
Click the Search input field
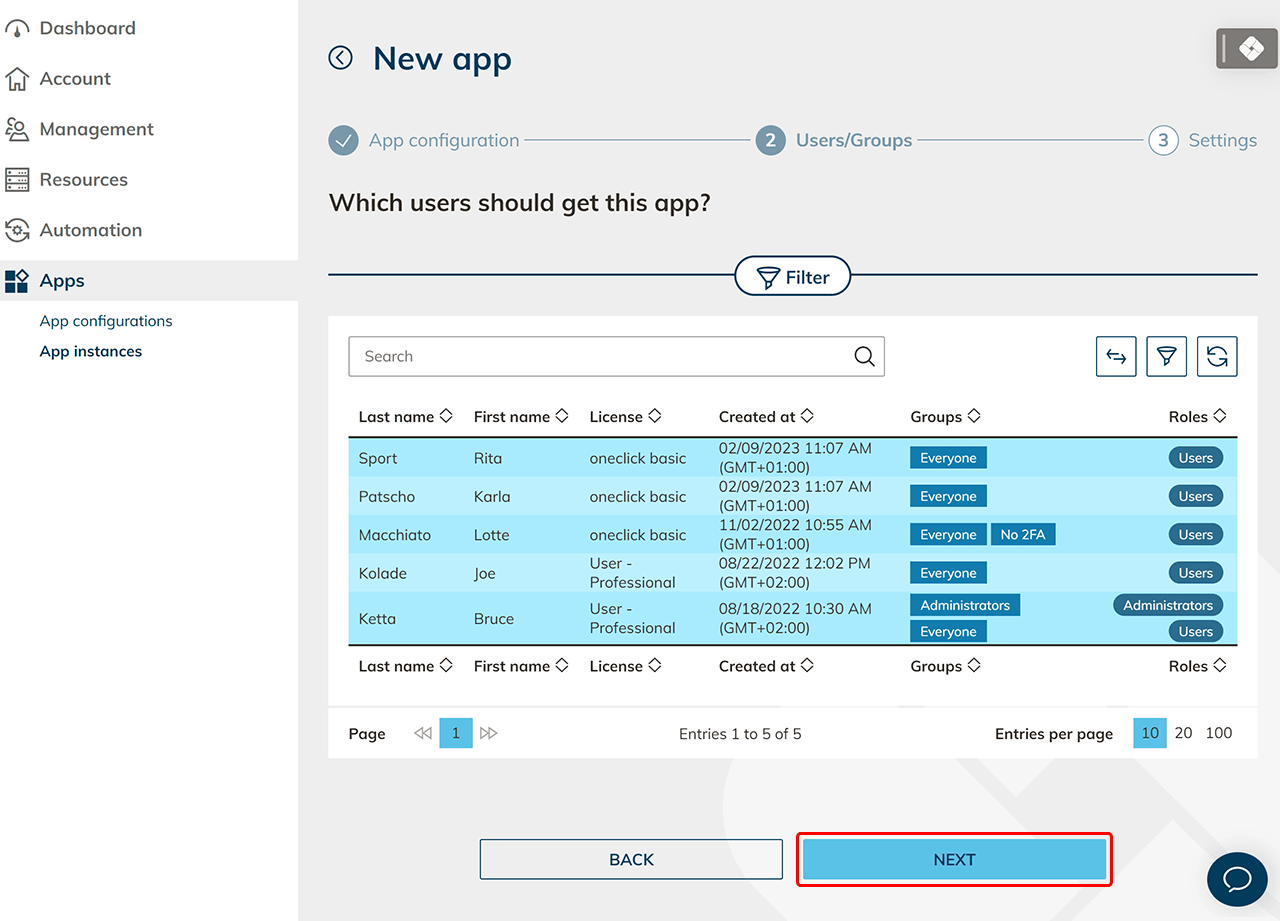[x=600, y=357]
